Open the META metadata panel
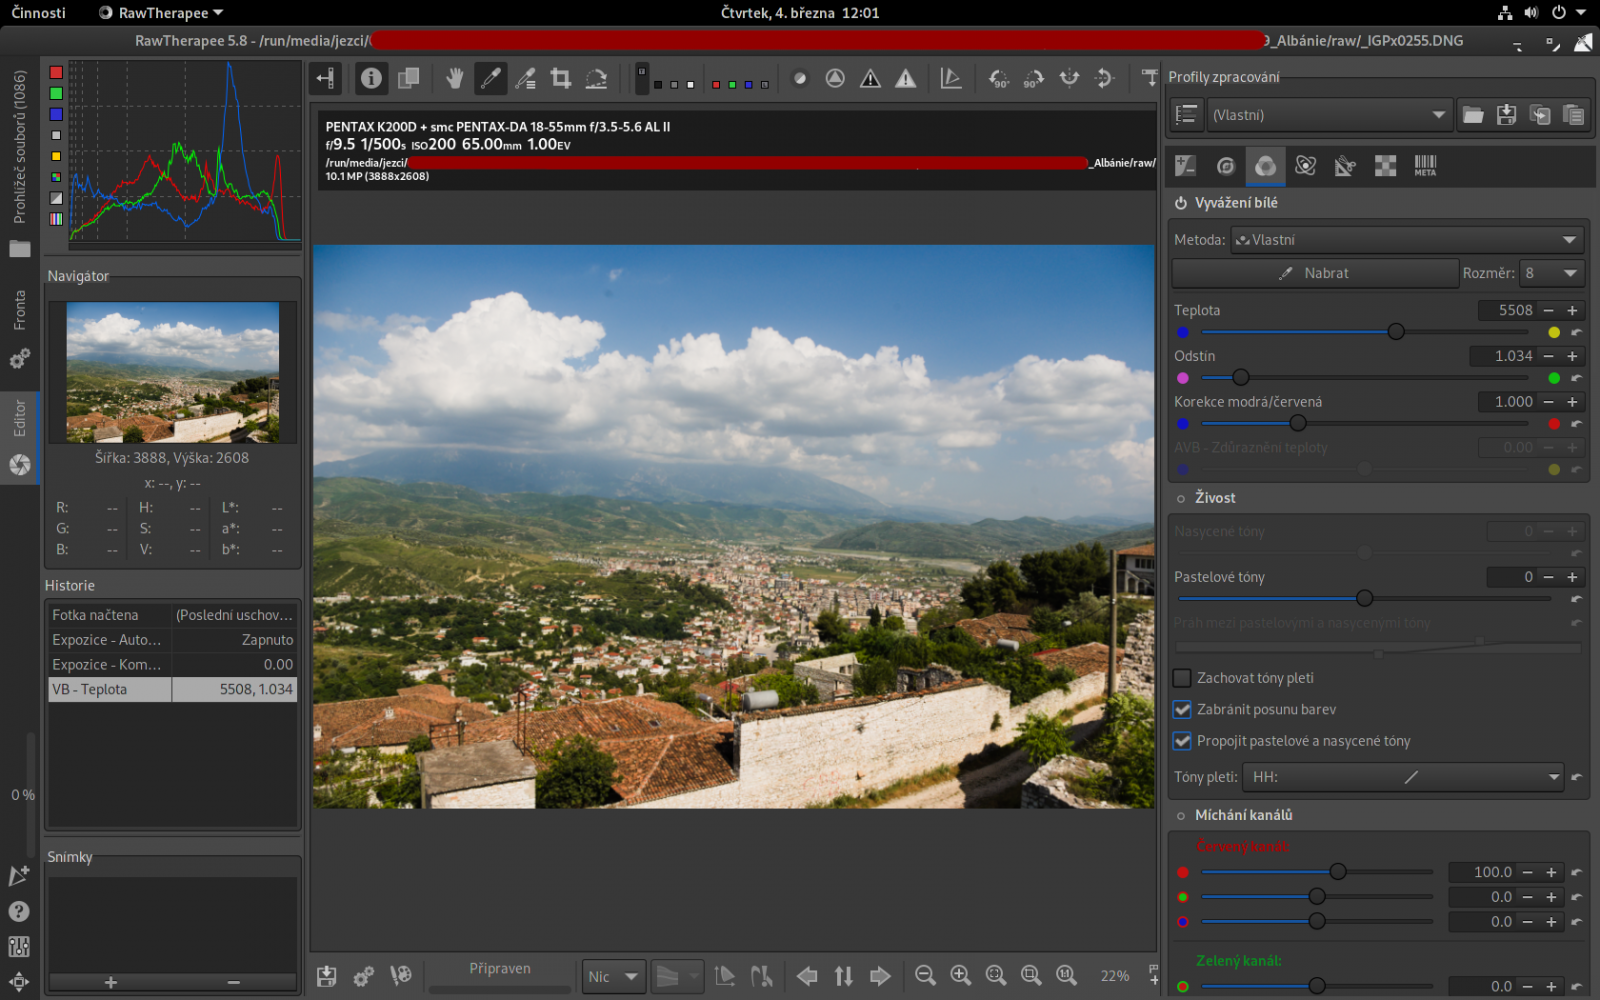 pos(1425,166)
